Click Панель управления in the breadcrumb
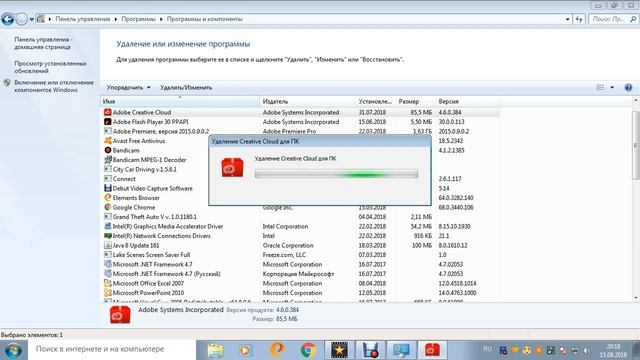640x360 pixels. click(x=82, y=19)
